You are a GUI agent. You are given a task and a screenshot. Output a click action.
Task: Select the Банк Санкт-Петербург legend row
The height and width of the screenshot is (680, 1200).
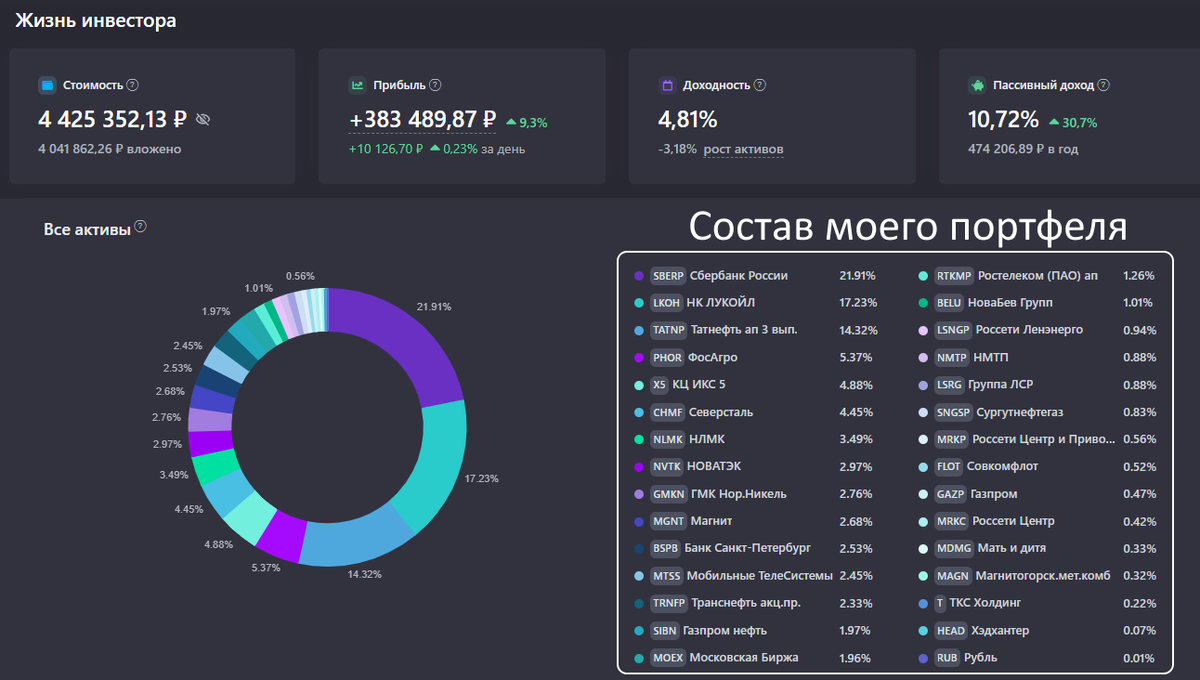pyautogui.click(x=754, y=548)
